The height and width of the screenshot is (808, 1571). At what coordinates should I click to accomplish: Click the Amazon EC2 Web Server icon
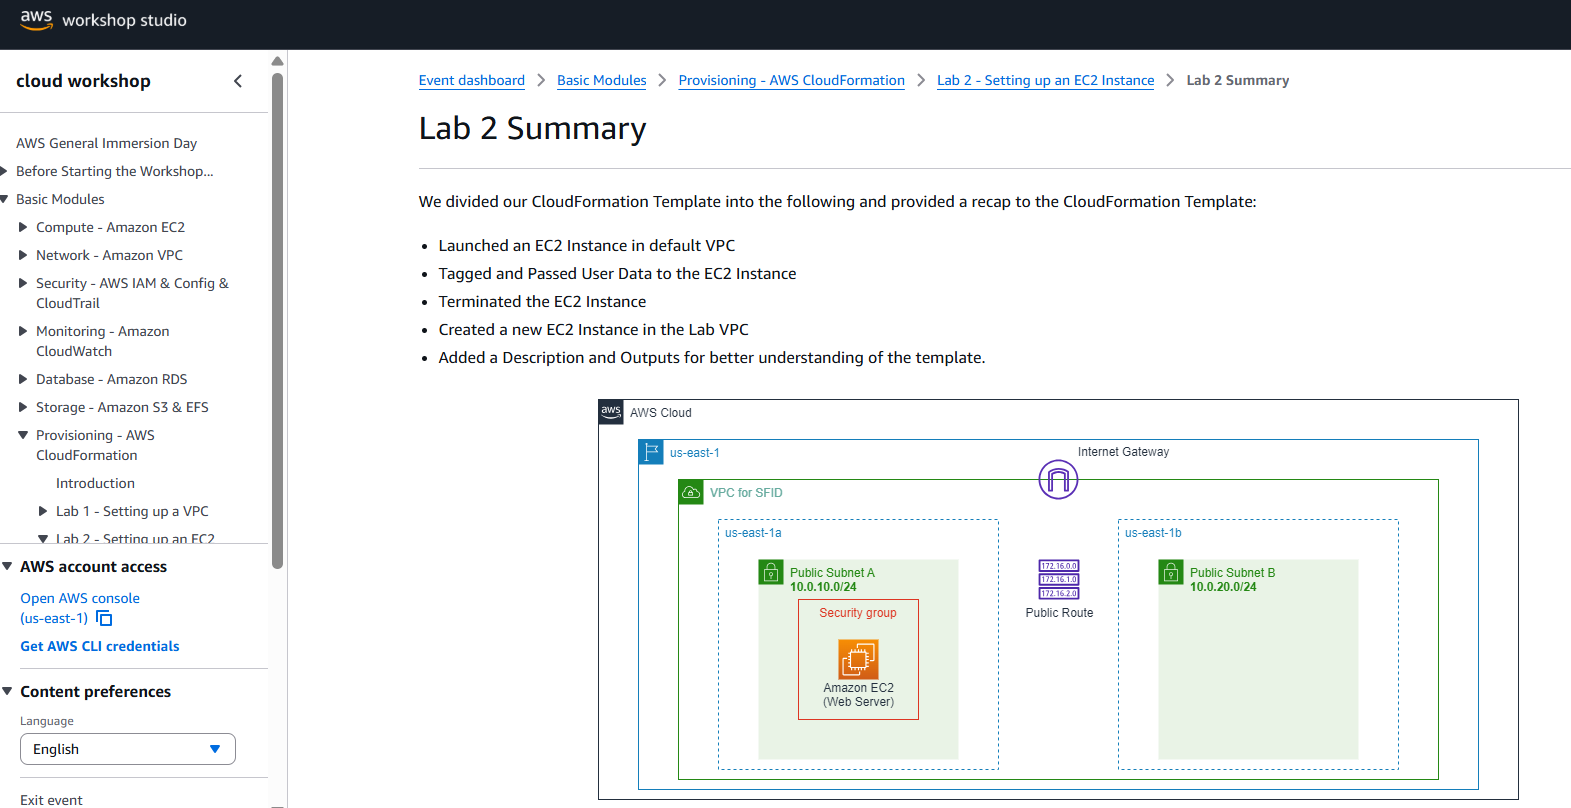click(858, 659)
